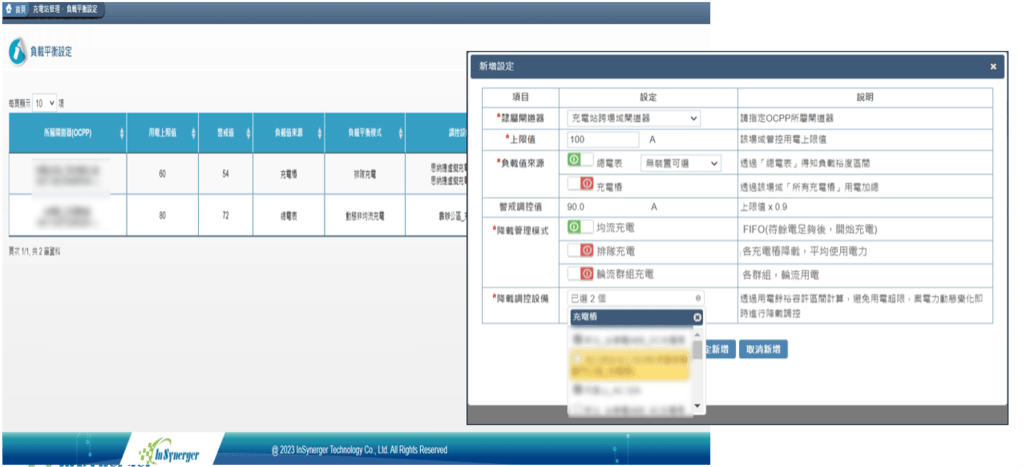Image resolution: width=1024 pixels, height=467 pixels.
Task: Click the 用電上限值 cell showing 80
Action: coord(162,215)
